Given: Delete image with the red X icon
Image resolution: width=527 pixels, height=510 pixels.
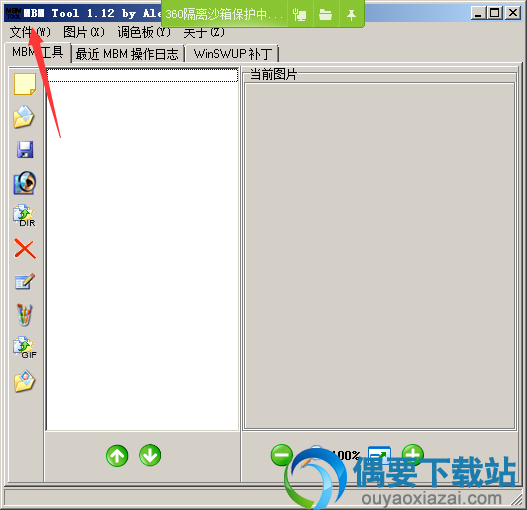Looking at the screenshot, I should [x=25, y=249].
